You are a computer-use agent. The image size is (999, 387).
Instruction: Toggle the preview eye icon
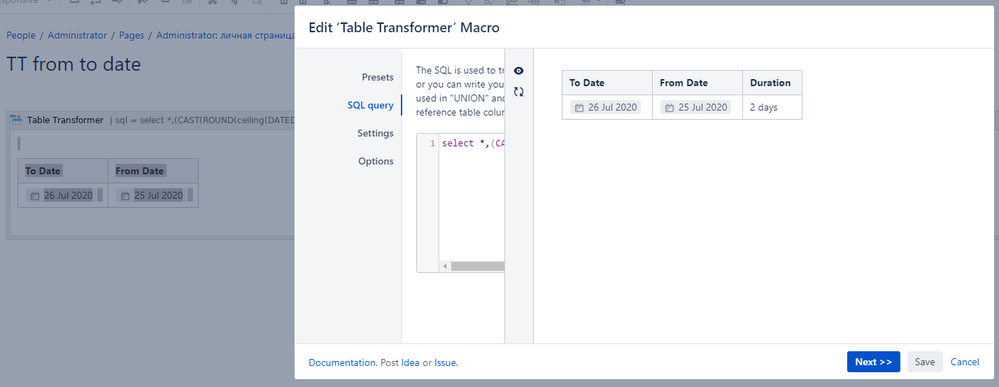[519, 71]
